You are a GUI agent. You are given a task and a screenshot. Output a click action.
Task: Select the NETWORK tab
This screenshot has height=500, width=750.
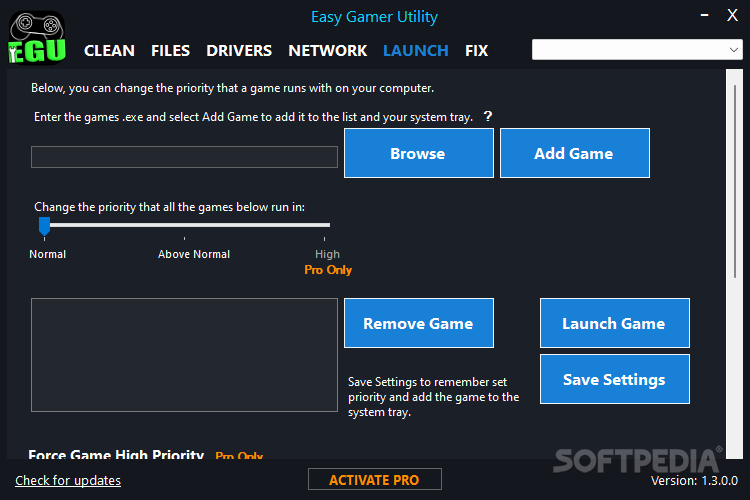[x=328, y=50]
